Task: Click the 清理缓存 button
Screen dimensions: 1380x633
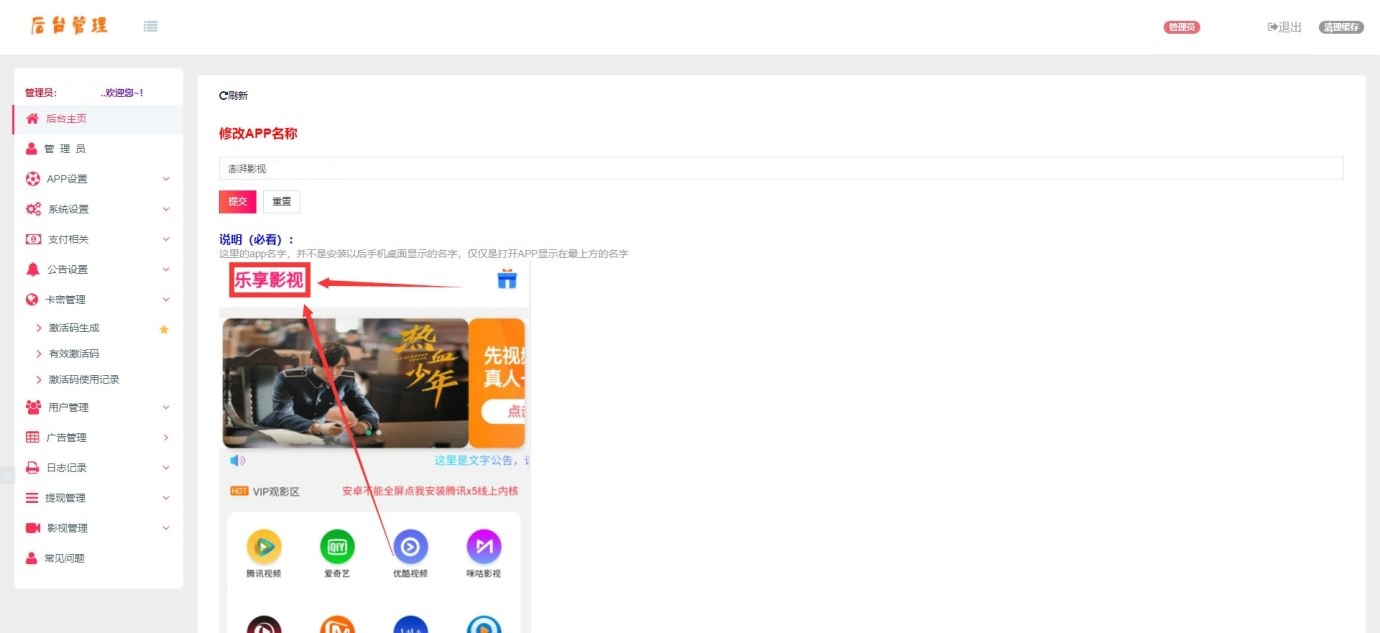Action: pyautogui.click(x=1341, y=27)
